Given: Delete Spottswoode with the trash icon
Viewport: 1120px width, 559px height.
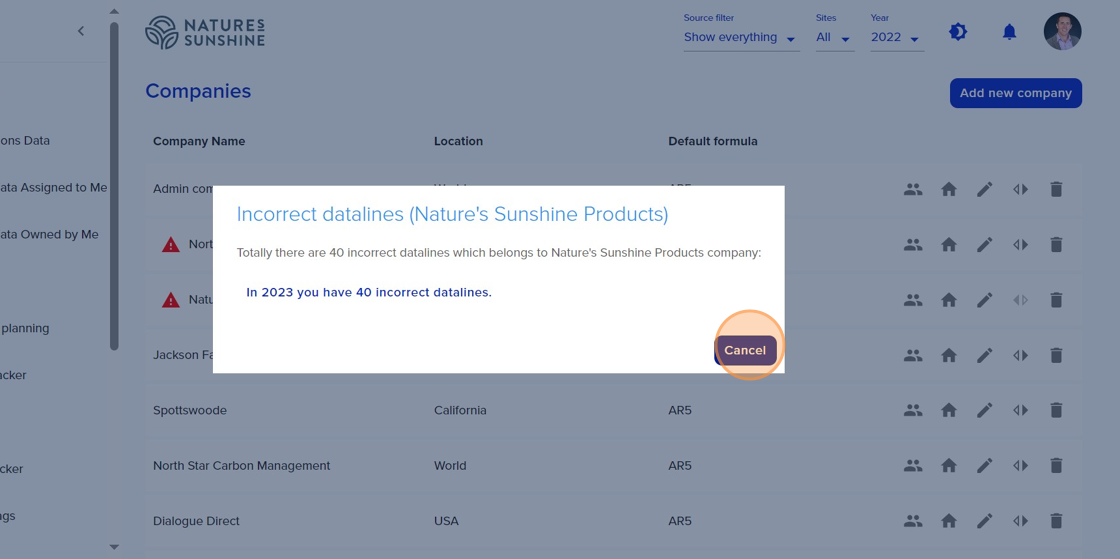Looking at the screenshot, I should [1056, 411].
